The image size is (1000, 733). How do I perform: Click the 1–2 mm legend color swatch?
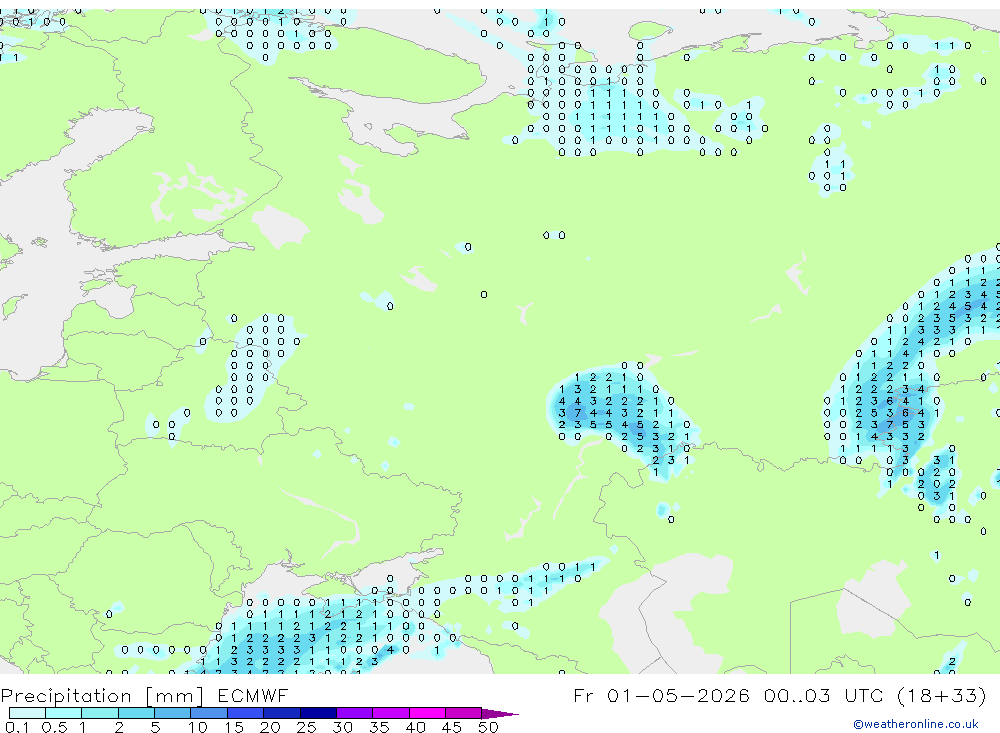coord(100,713)
